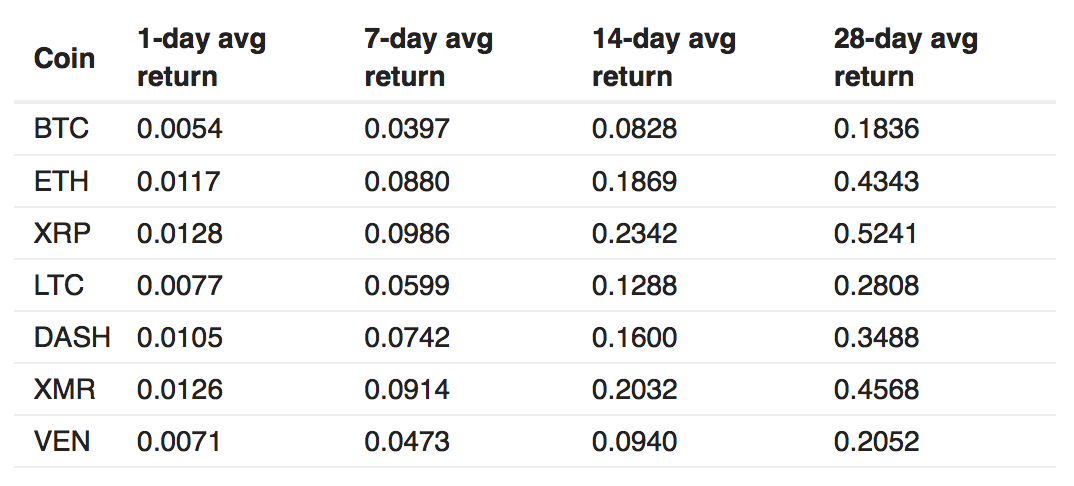This screenshot has width=1074, height=486.
Task: Click the XMR row label
Action: point(65,389)
